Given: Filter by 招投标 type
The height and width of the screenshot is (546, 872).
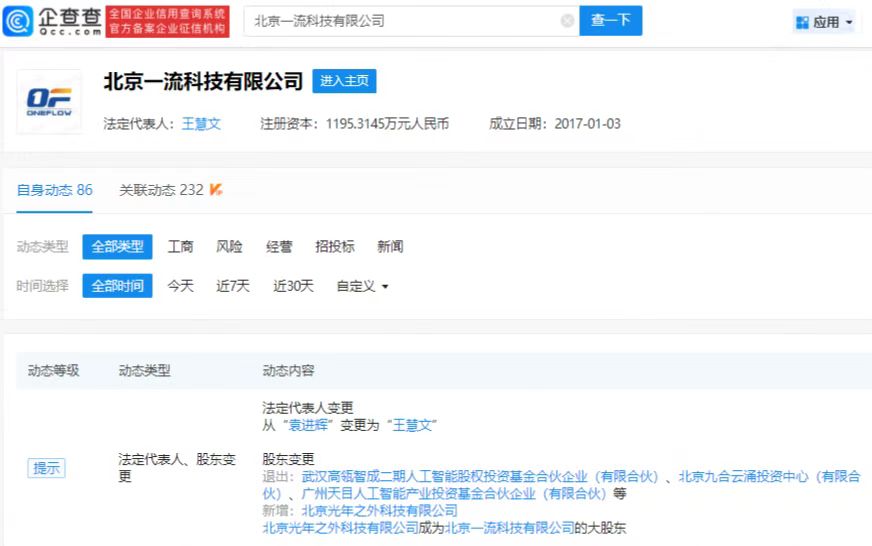Looking at the screenshot, I should click(x=335, y=247).
